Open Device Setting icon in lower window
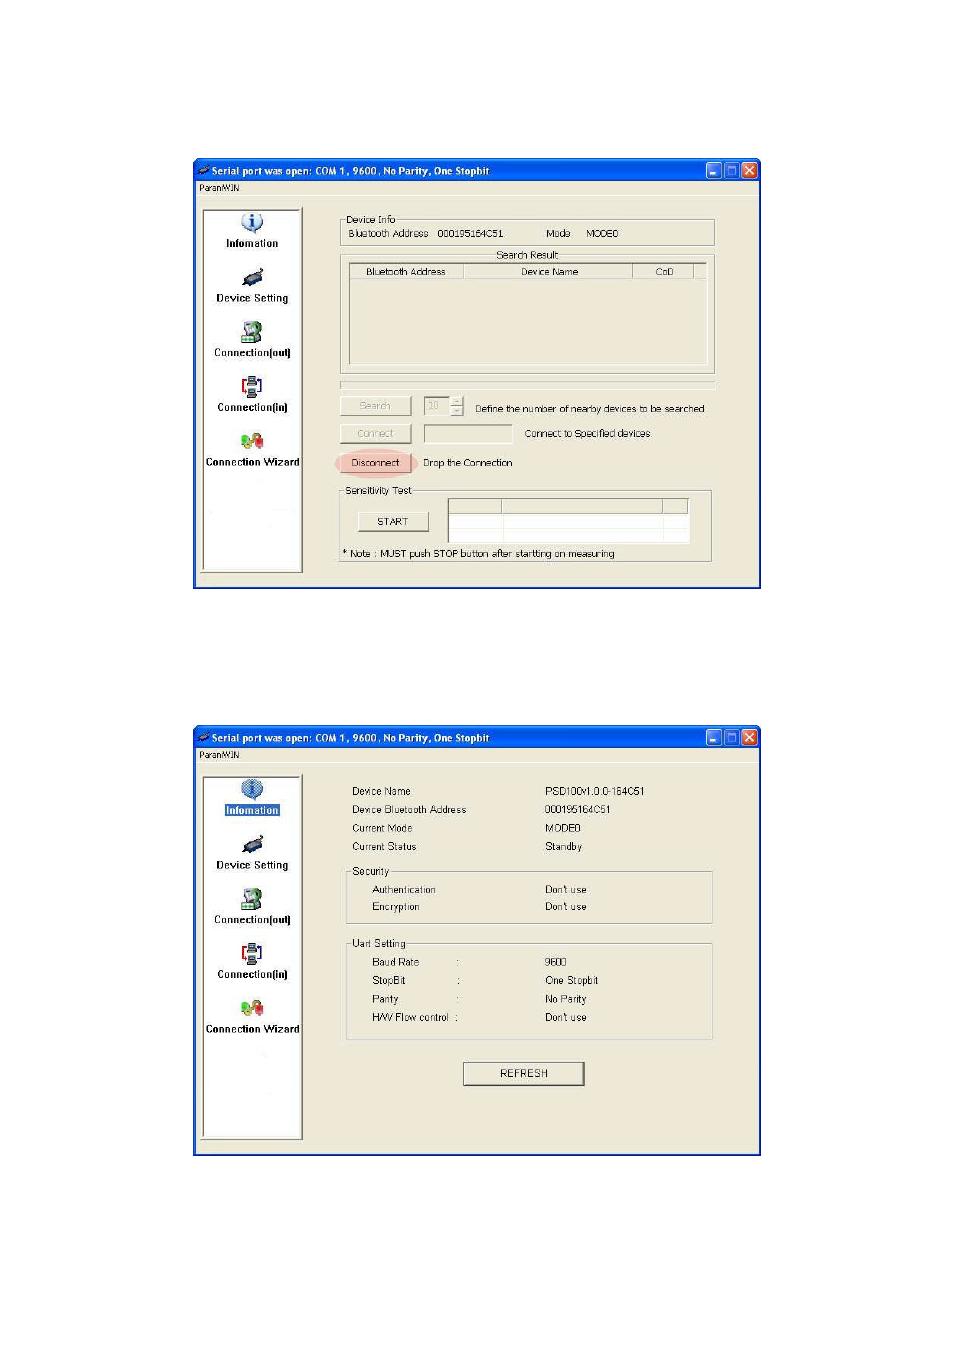 252,844
